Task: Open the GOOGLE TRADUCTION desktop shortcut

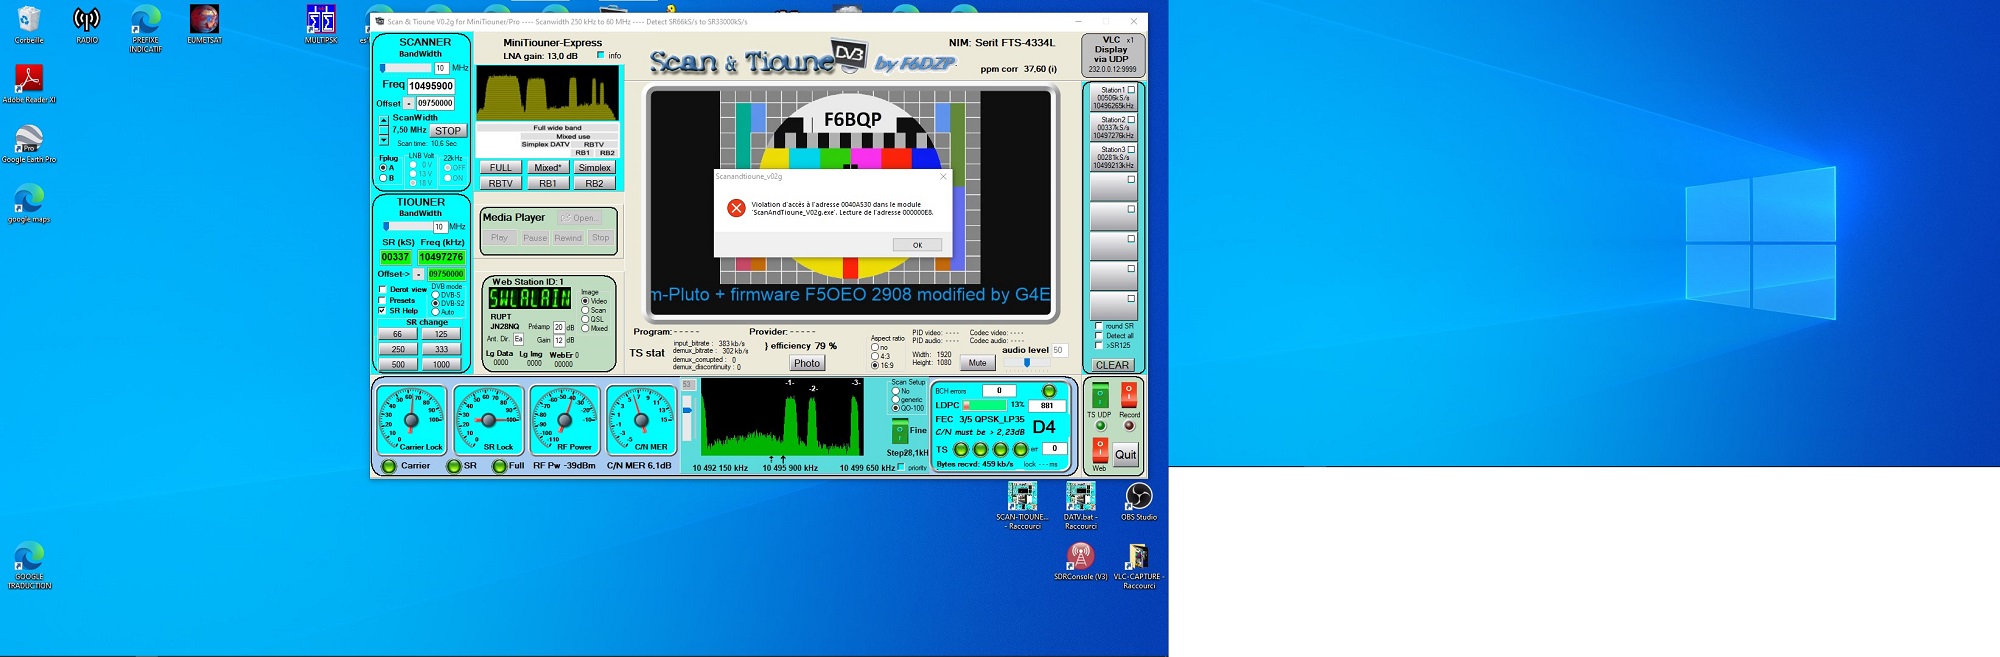Action: pos(29,566)
